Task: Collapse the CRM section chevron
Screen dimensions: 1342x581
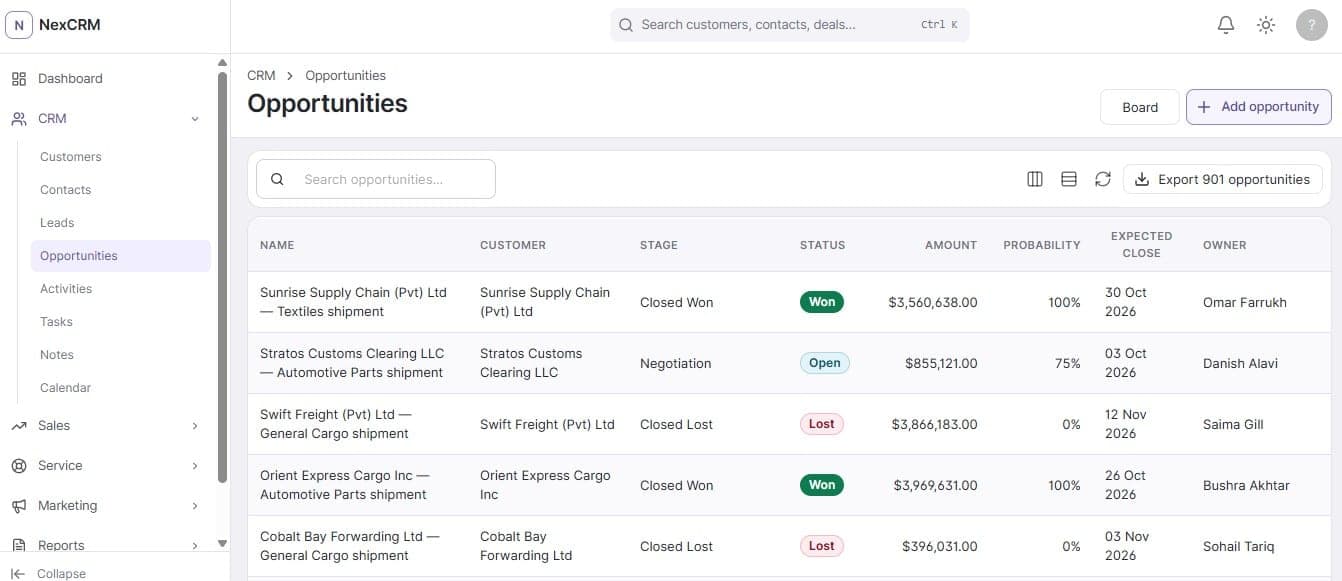Action: click(x=195, y=119)
